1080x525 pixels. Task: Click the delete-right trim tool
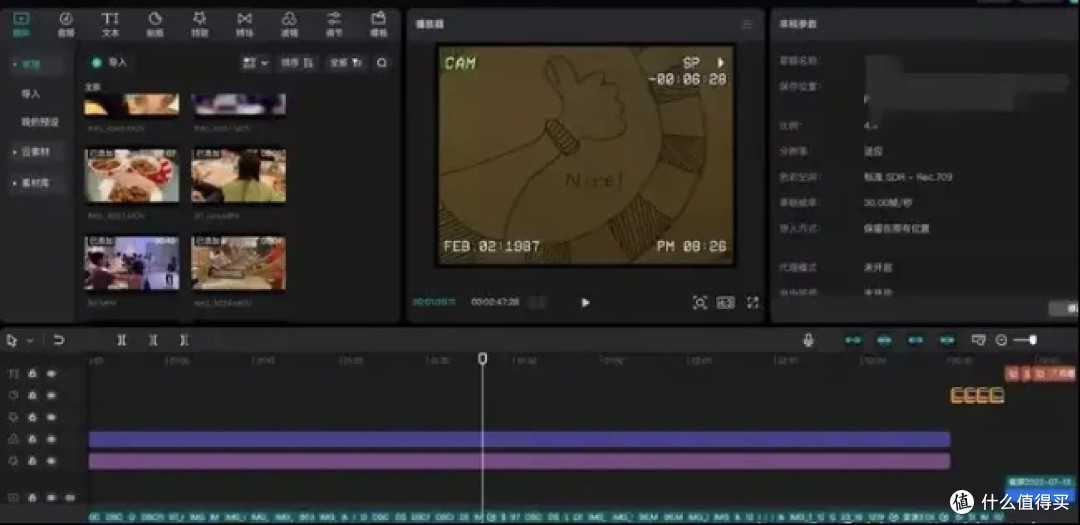[184, 340]
